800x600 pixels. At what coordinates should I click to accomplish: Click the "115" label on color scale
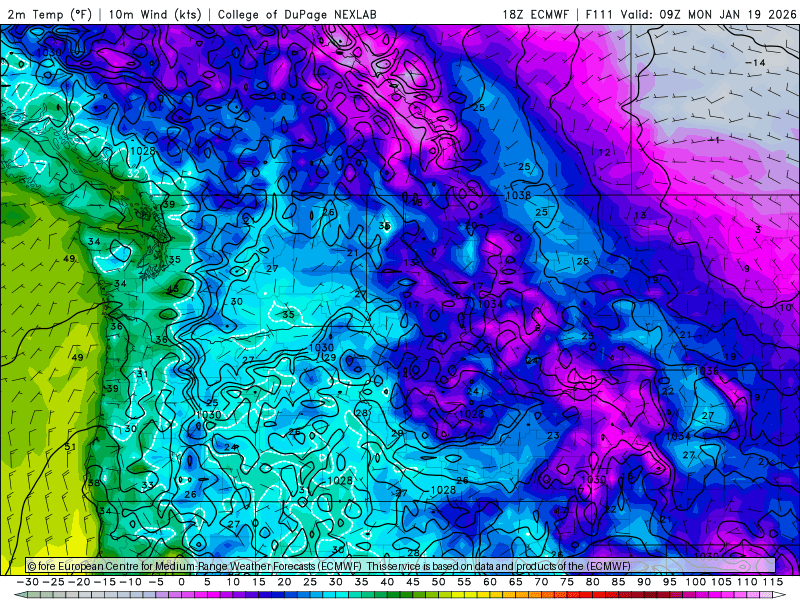(x=773, y=582)
